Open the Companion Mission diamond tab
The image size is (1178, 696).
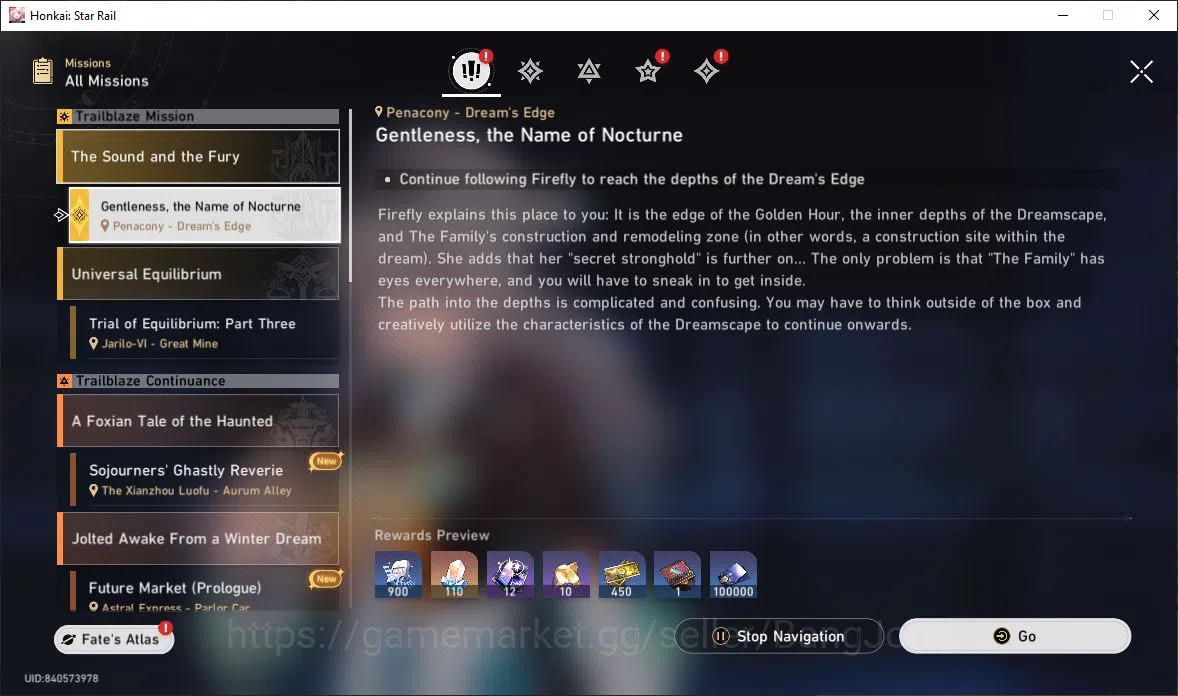(x=706, y=71)
